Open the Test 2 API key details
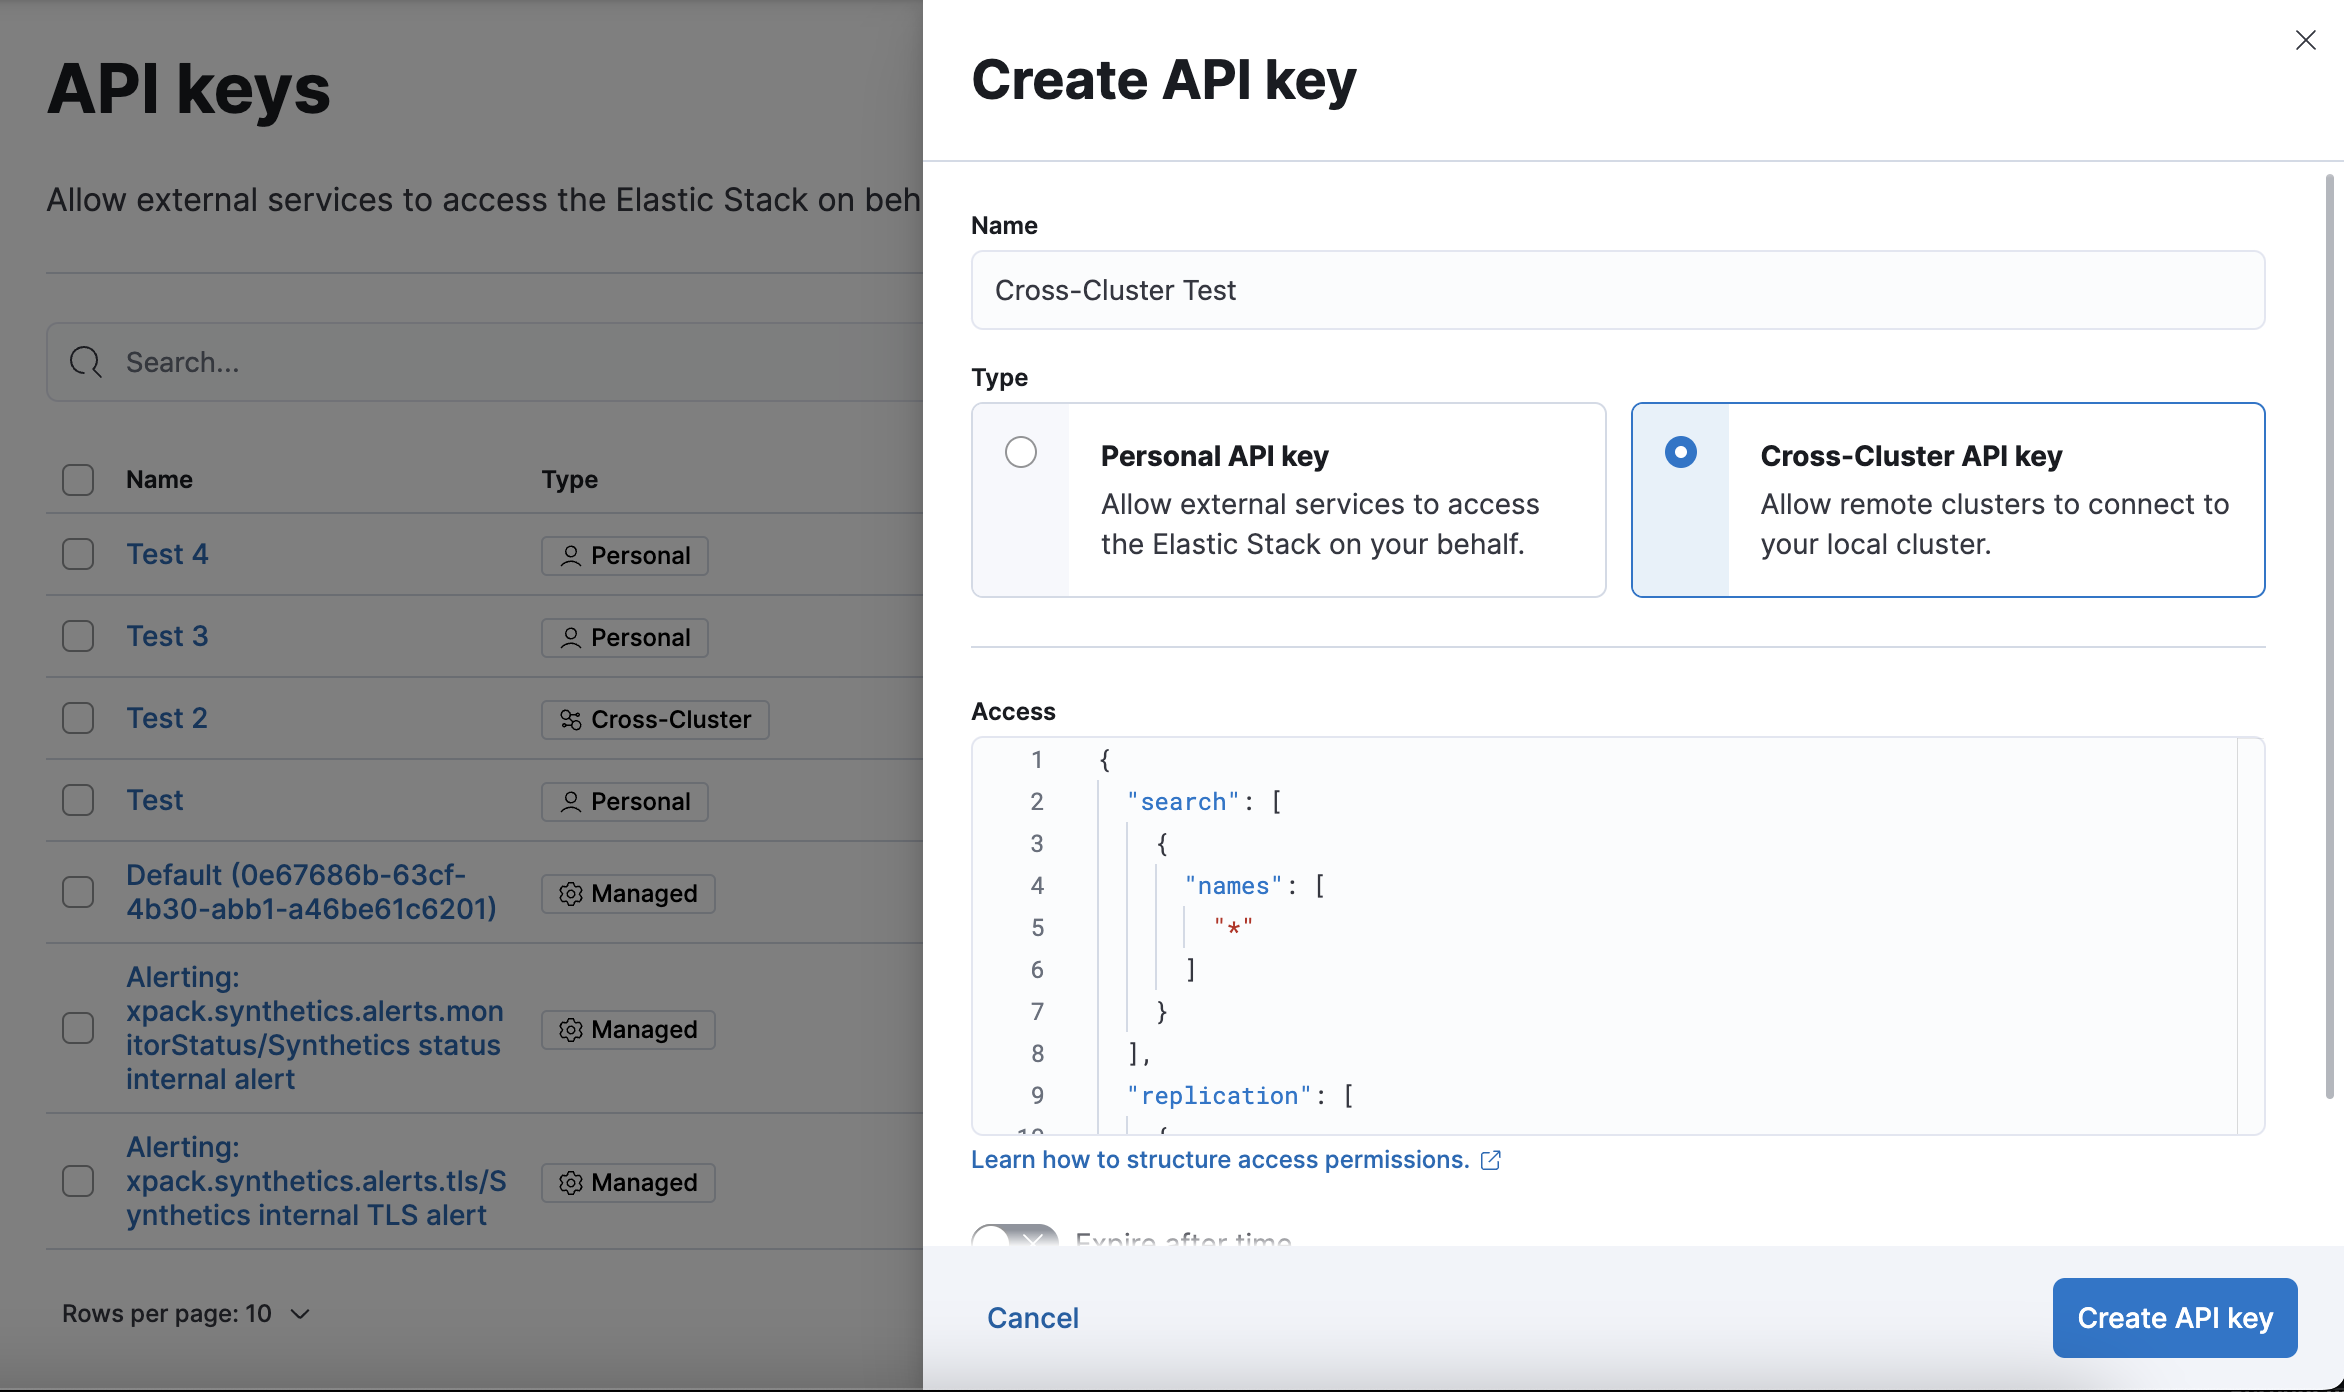 click(166, 717)
